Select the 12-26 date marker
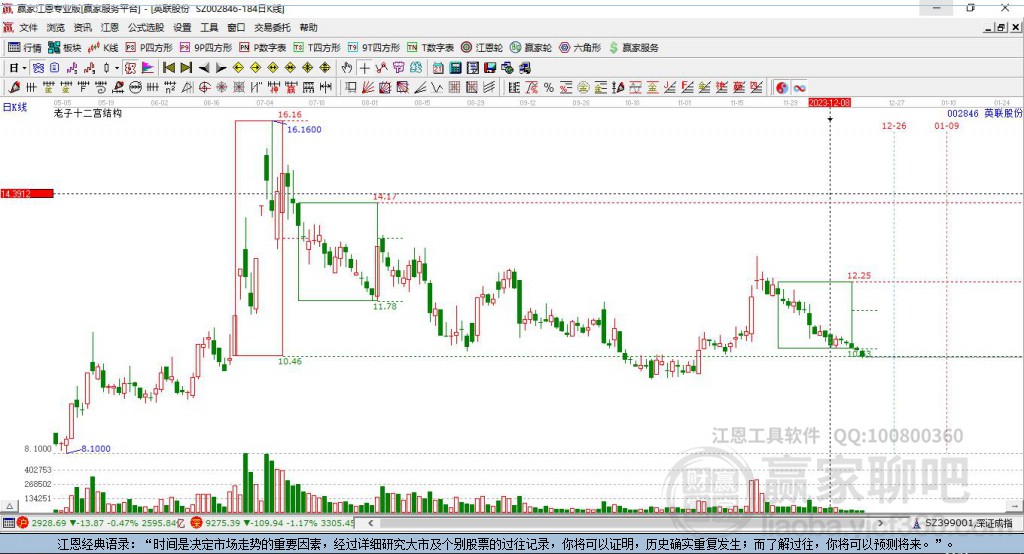 pos(894,125)
